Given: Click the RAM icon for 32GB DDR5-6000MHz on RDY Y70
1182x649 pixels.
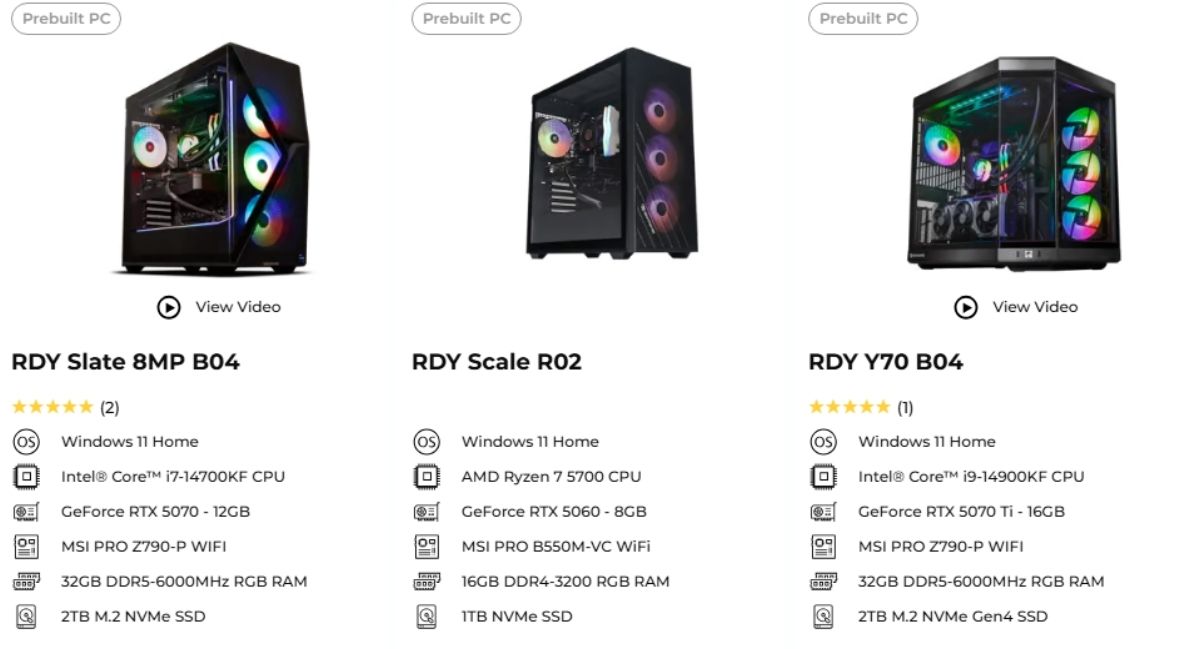Looking at the screenshot, I should 822,581.
